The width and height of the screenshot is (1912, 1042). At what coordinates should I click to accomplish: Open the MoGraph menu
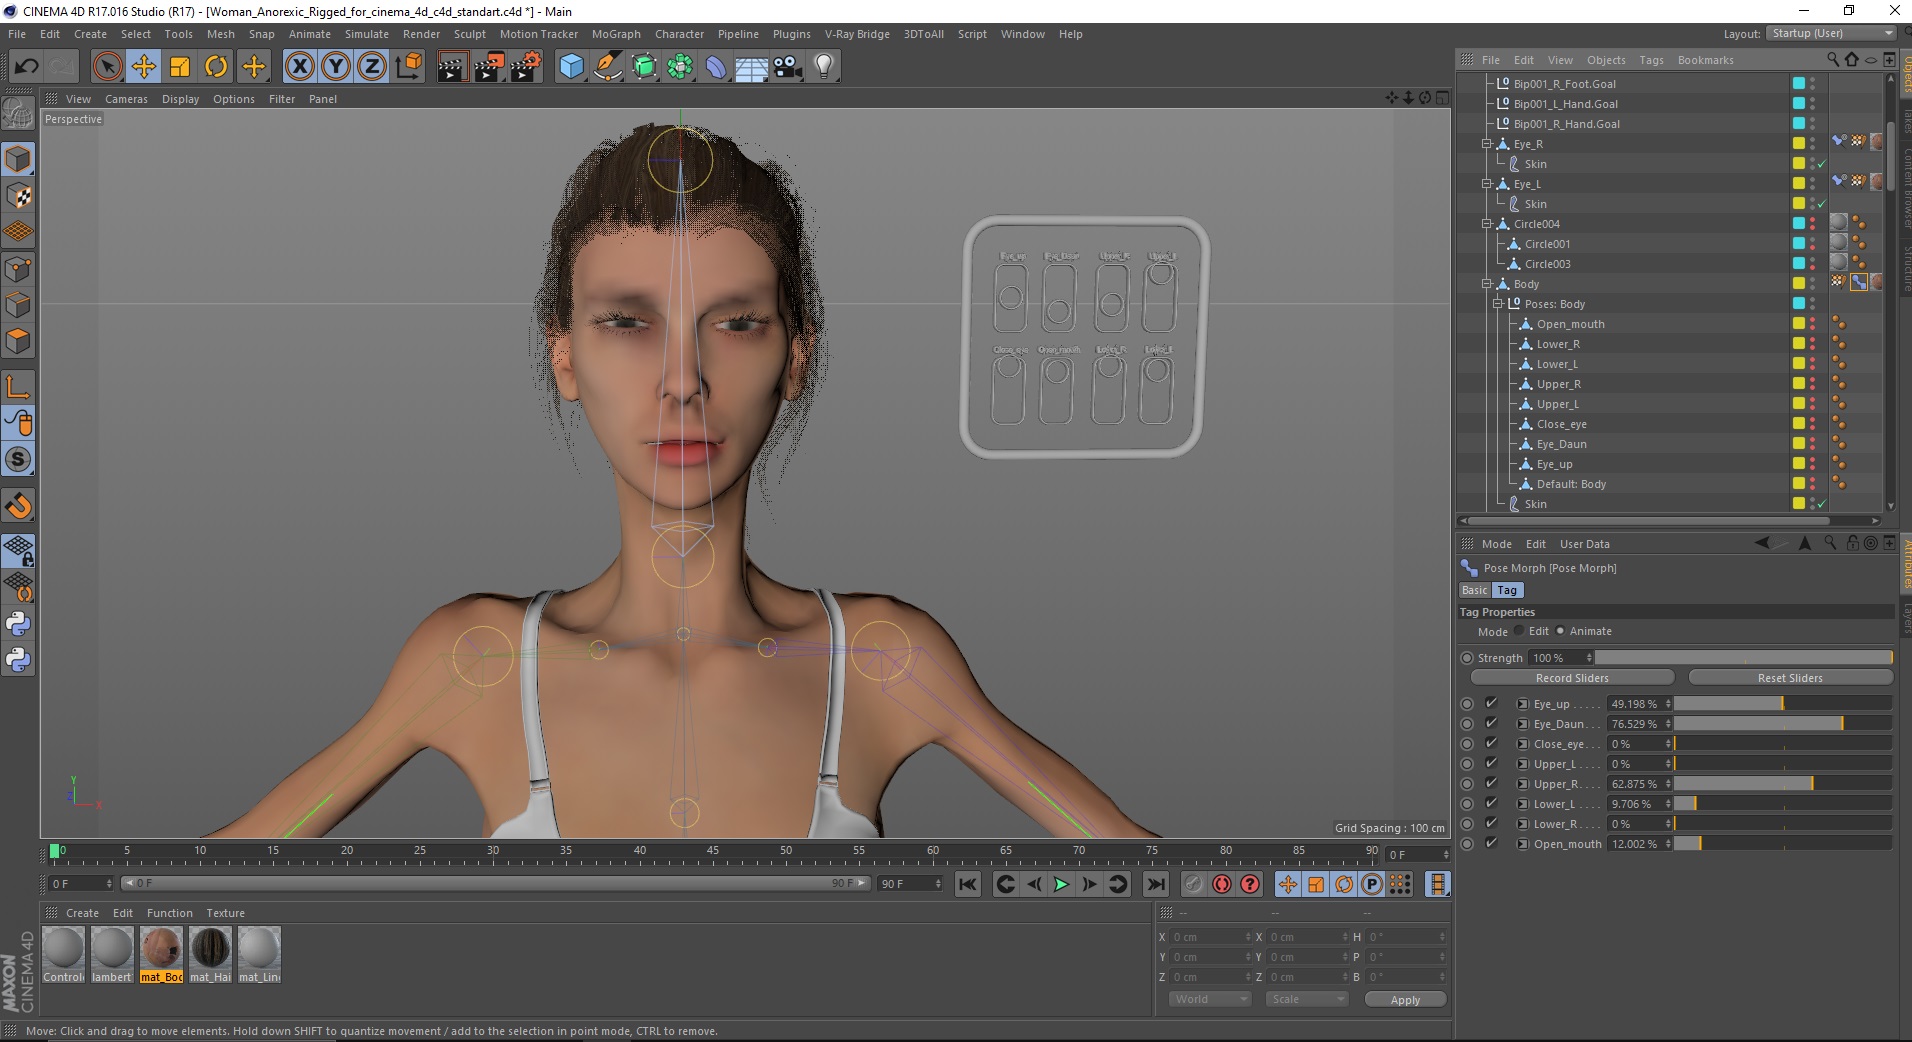pyautogui.click(x=616, y=34)
